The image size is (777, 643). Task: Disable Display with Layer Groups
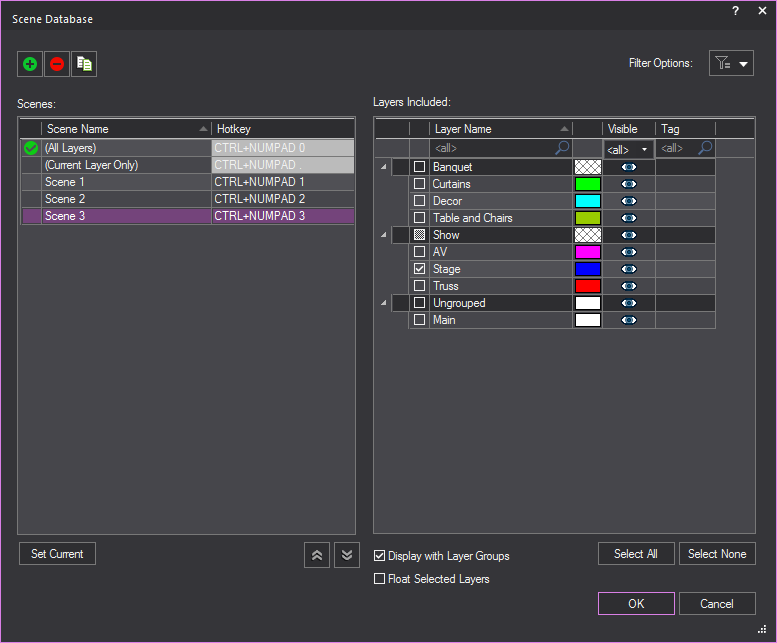(380, 556)
